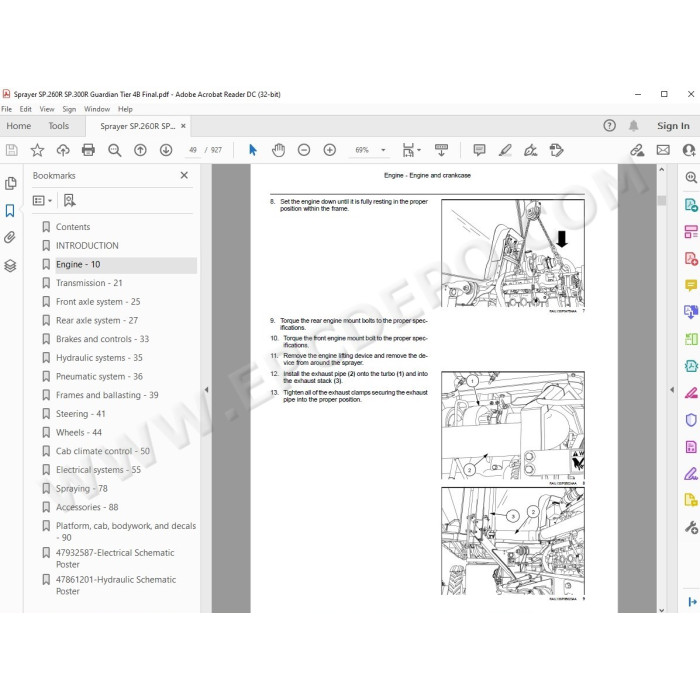
Task: Open the Contents bookmark
Action: (x=73, y=227)
